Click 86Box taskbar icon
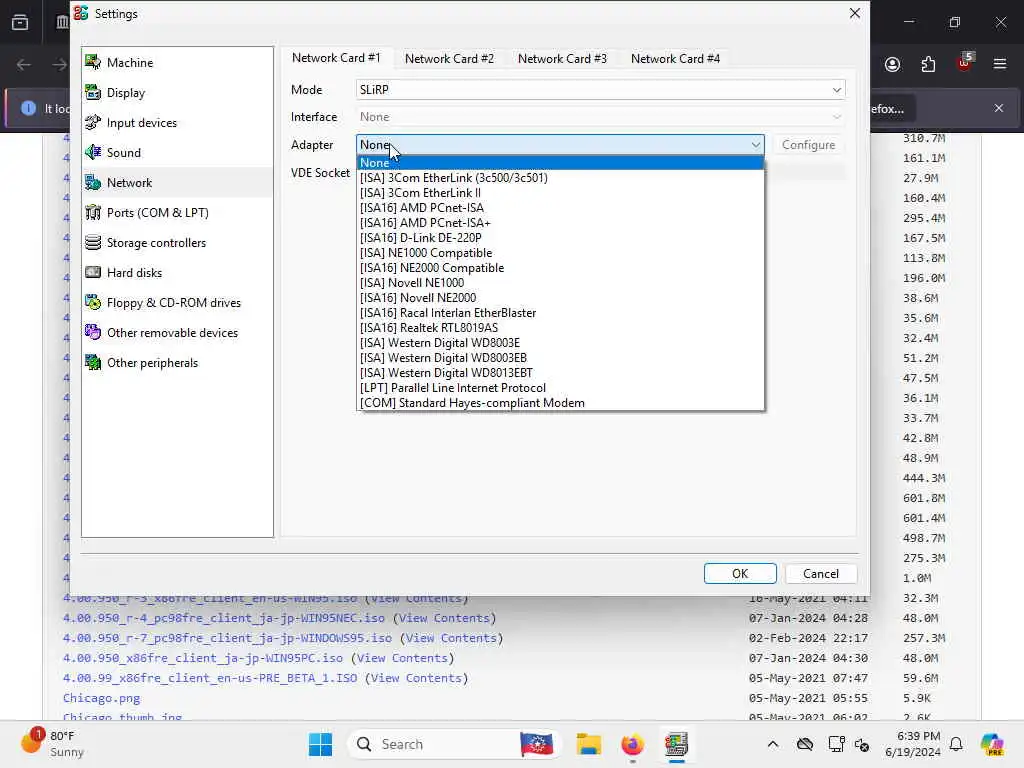Image resolution: width=1024 pixels, height=768 pixels. (x=677, y=744)
